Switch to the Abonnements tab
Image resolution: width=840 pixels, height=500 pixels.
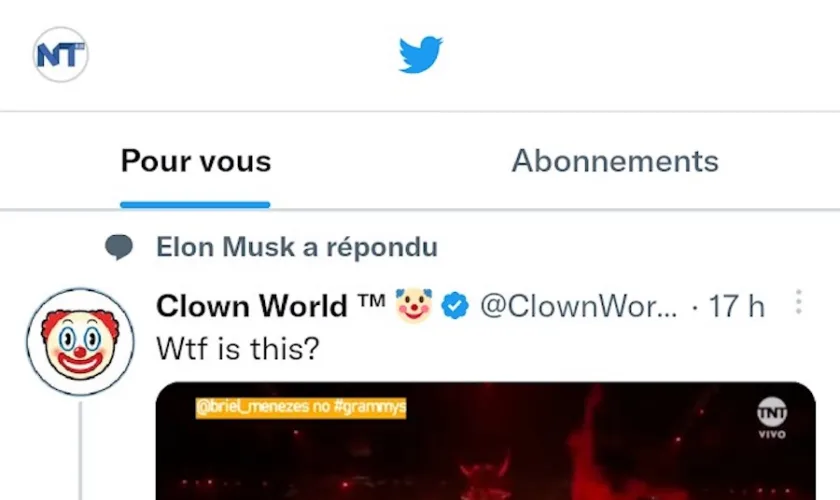(x=615, y=161)
